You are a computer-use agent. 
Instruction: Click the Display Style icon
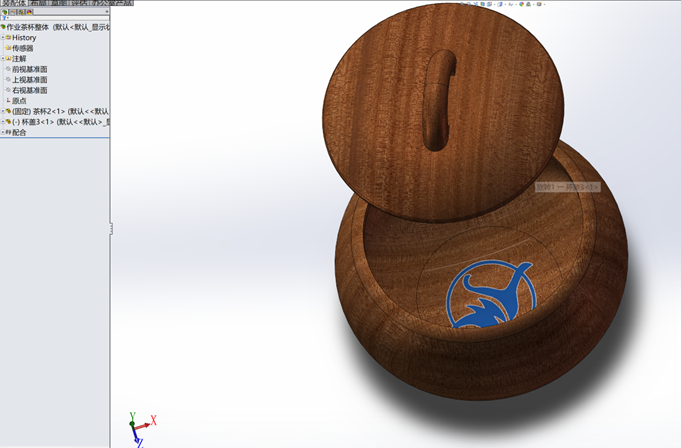pos(500,4)
